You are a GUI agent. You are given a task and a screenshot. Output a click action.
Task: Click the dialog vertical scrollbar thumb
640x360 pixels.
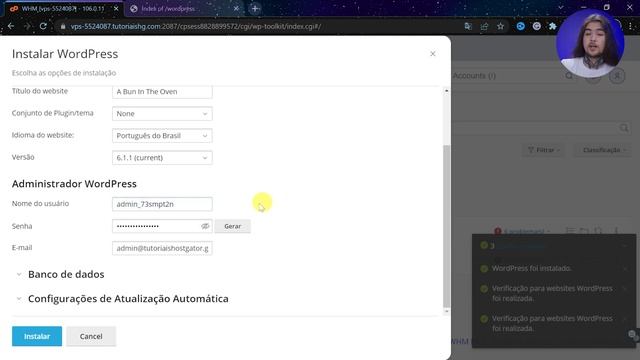[x=447, y=226]
